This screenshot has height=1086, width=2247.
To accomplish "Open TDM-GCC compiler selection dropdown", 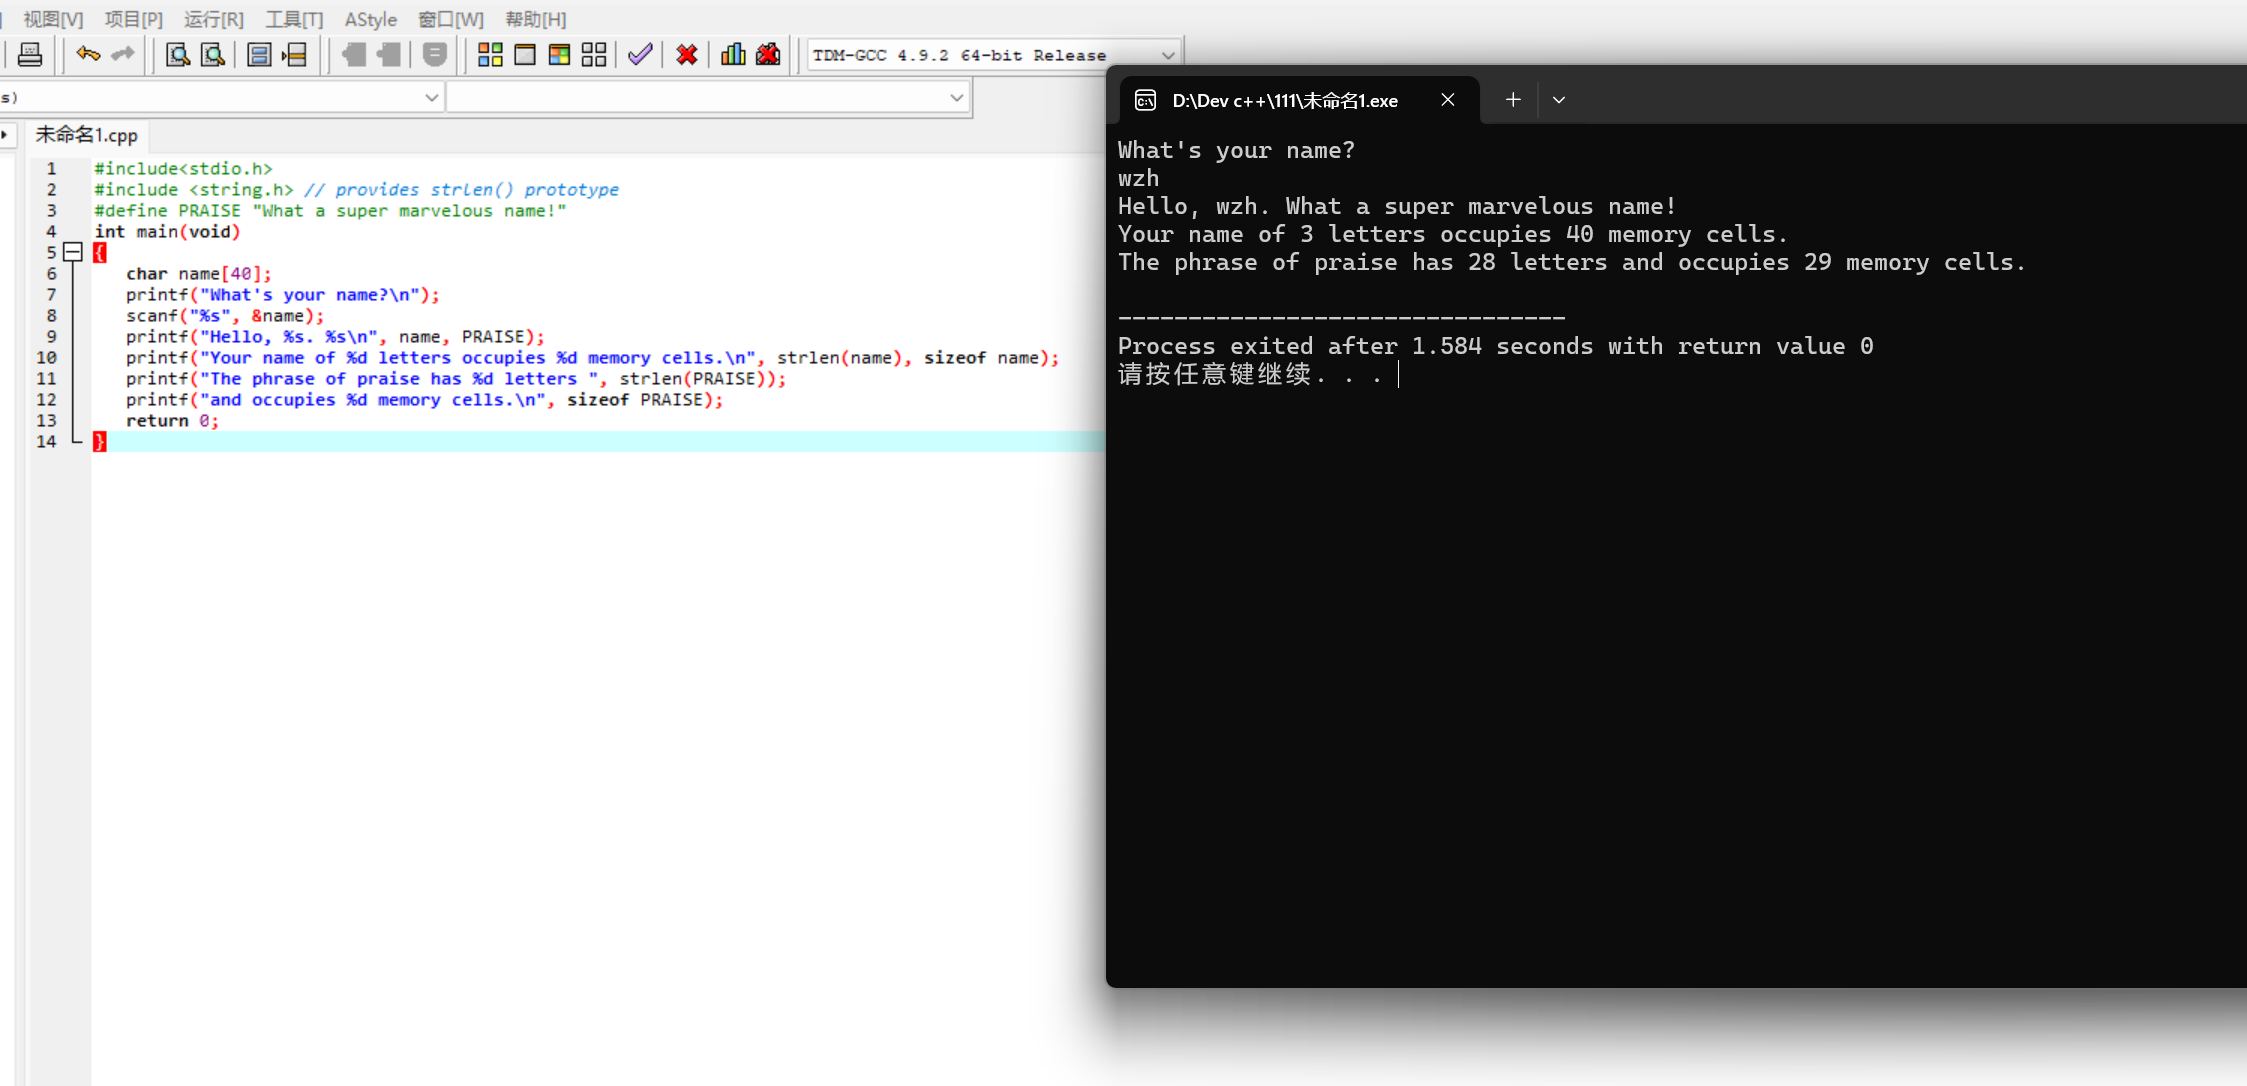I will (1167, 55).
